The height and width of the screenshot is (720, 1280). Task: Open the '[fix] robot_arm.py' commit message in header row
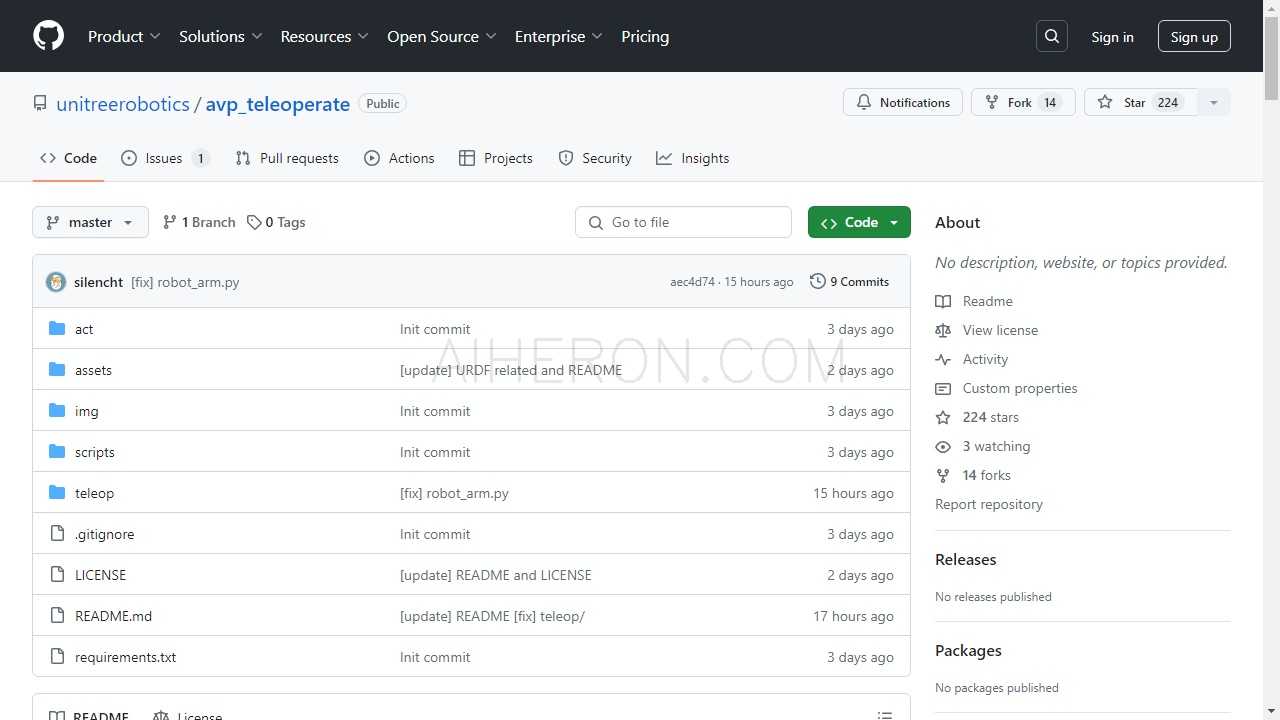pyautogui.click(x=185, y=282)
